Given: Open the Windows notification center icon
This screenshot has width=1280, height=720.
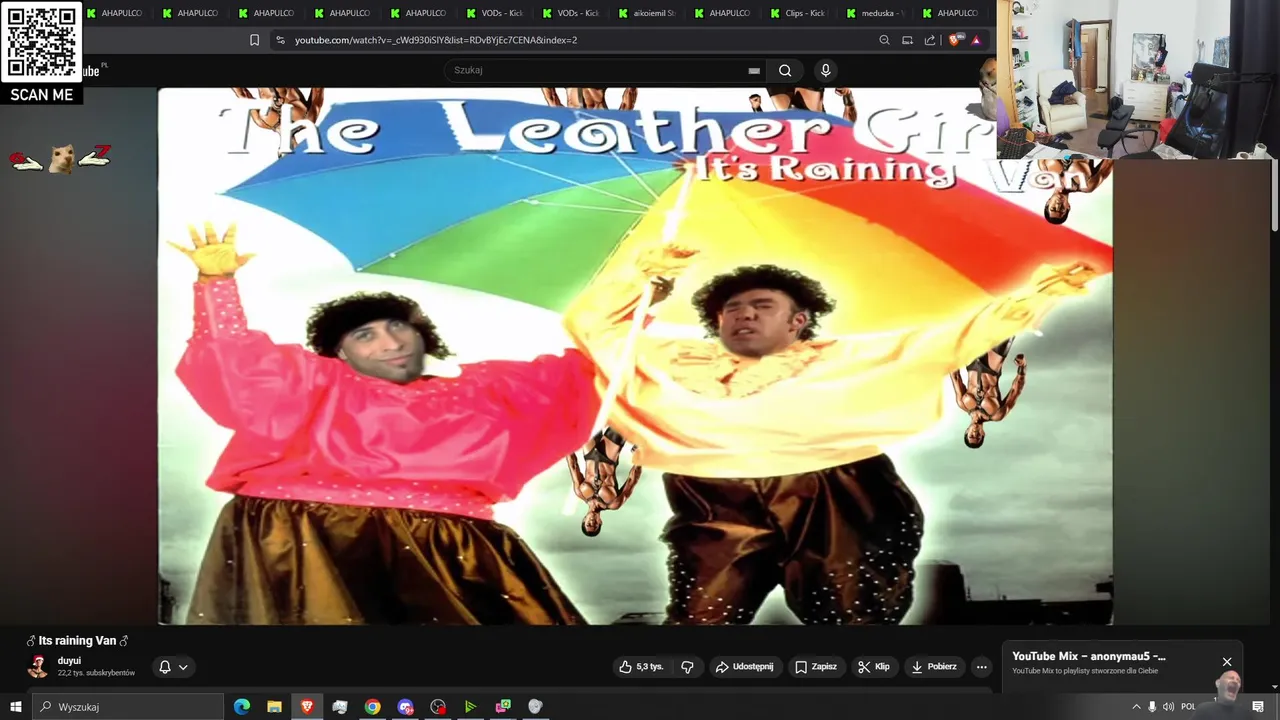Looking at the screenshot, I should coord(1258,707).
